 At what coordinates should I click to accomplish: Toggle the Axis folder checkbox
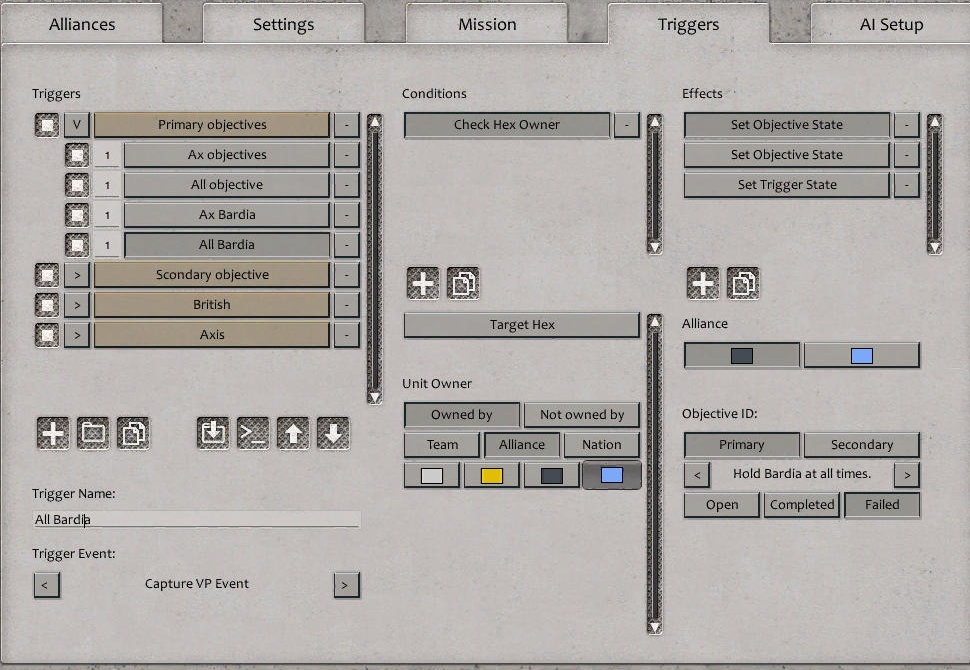pos(47,335)
